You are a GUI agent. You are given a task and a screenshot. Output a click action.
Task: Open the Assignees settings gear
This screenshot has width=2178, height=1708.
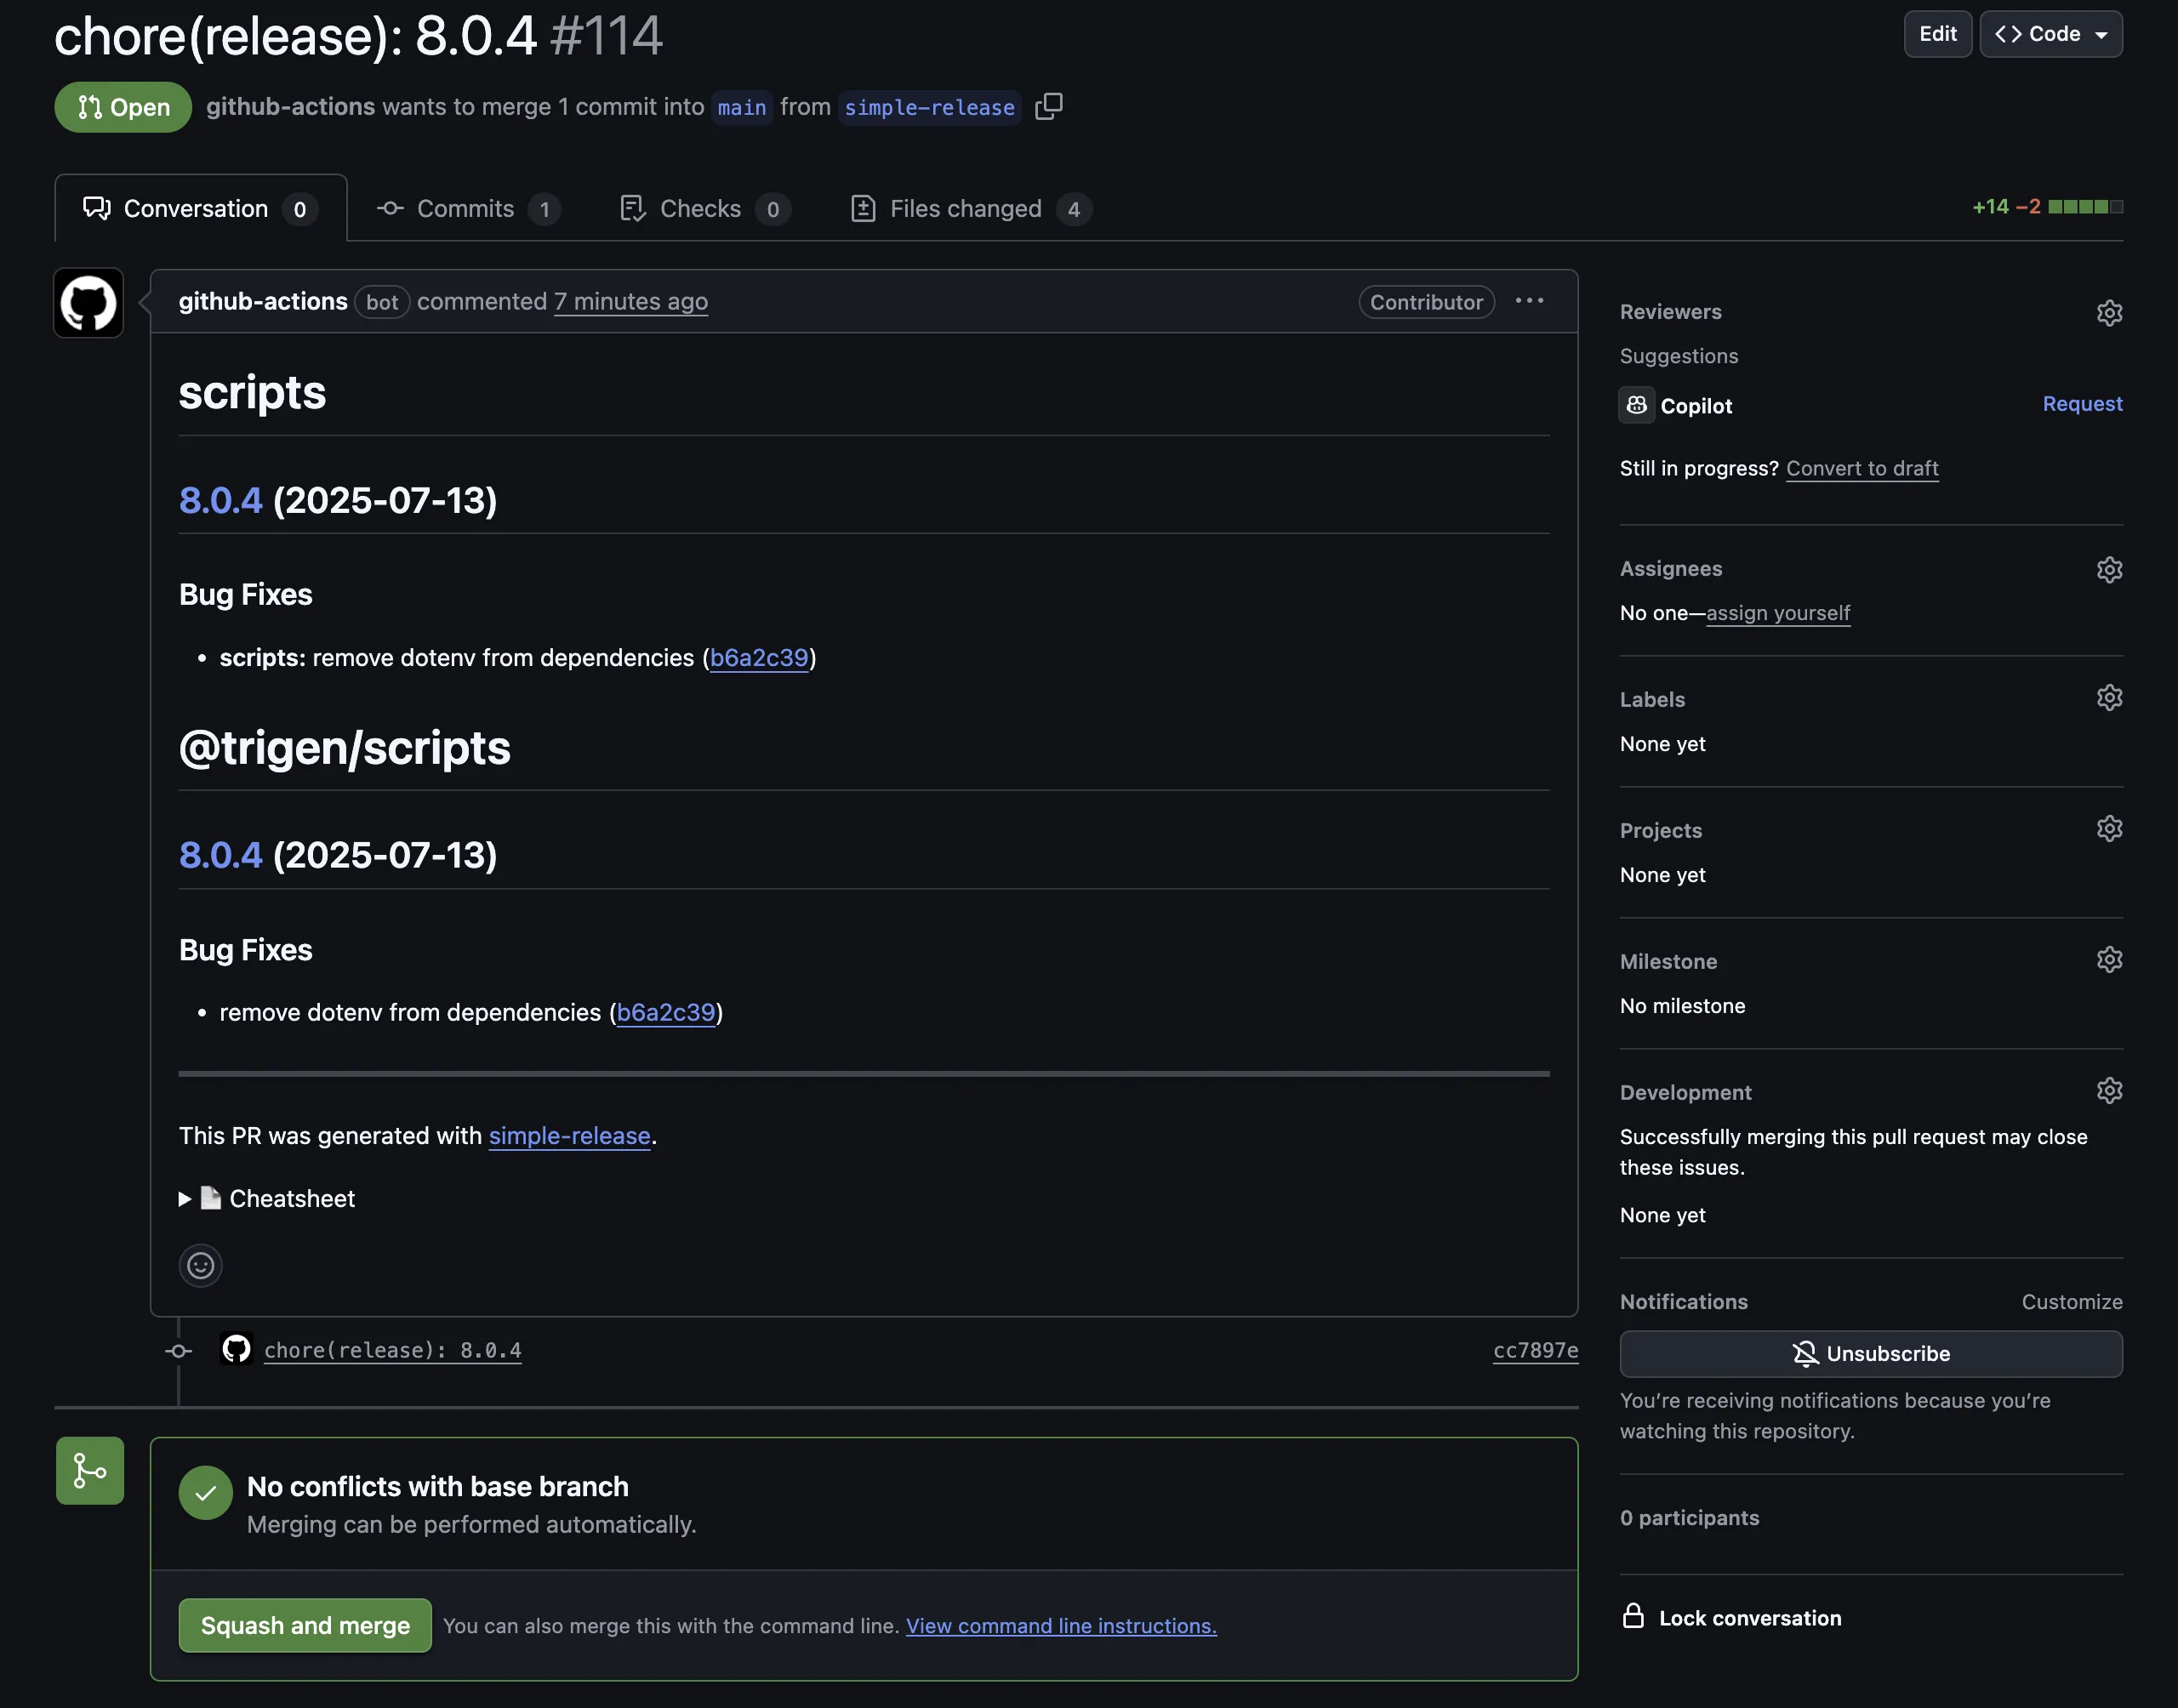2109,569
